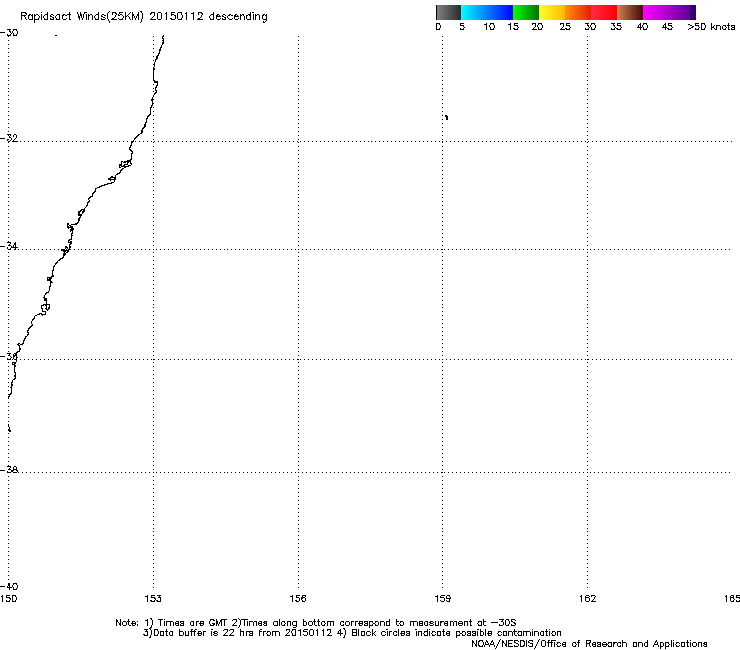
Task: Click the '>50 knots' legend label
Action: 711,27
